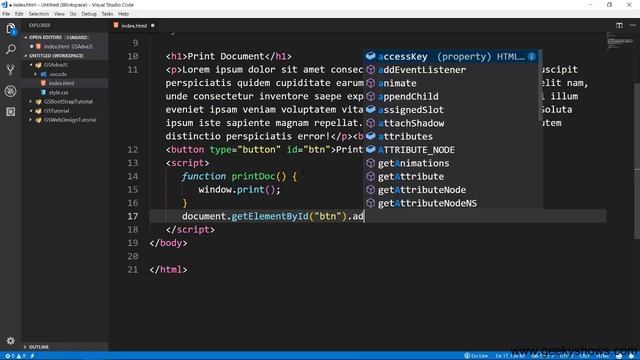
Task: Open the Manage gear at sidebar bottom
Action: (x=11, y=340)
